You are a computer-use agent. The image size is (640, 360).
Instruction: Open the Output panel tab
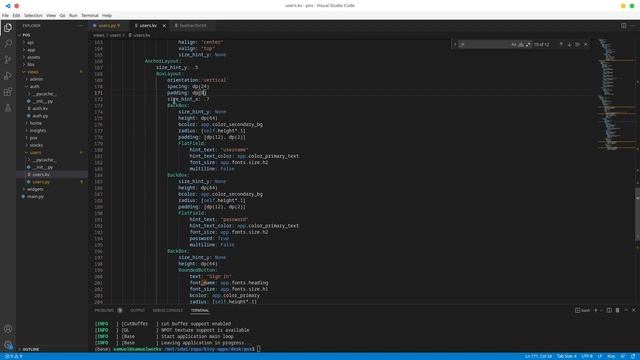[x=138, y=310]
